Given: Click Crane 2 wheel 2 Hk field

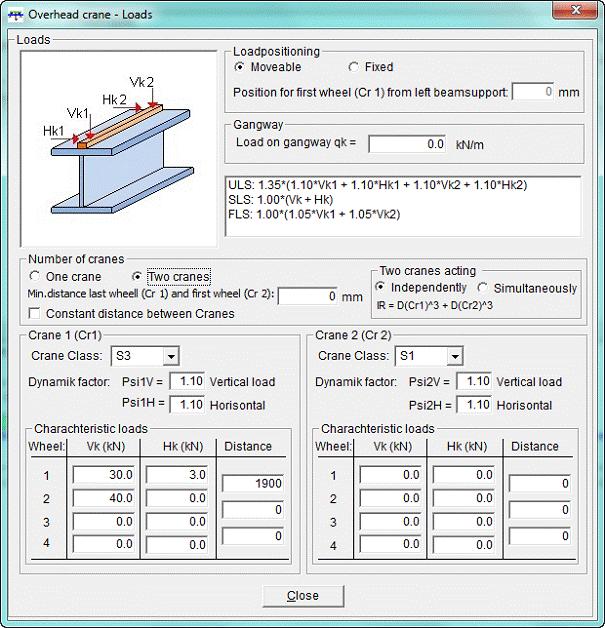Looking at the screenshot, I should pyautogui.click(x=464, y=498).
